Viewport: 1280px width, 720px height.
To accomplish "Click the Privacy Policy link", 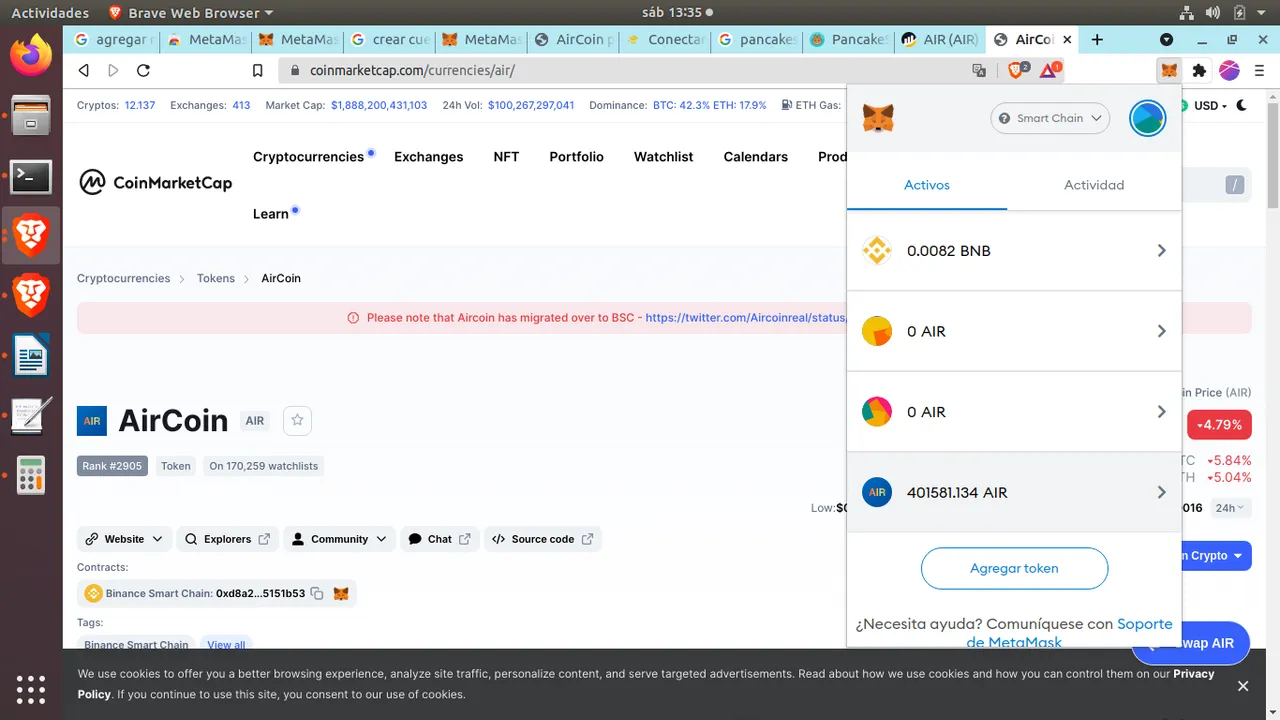I will tap(646, 684).
